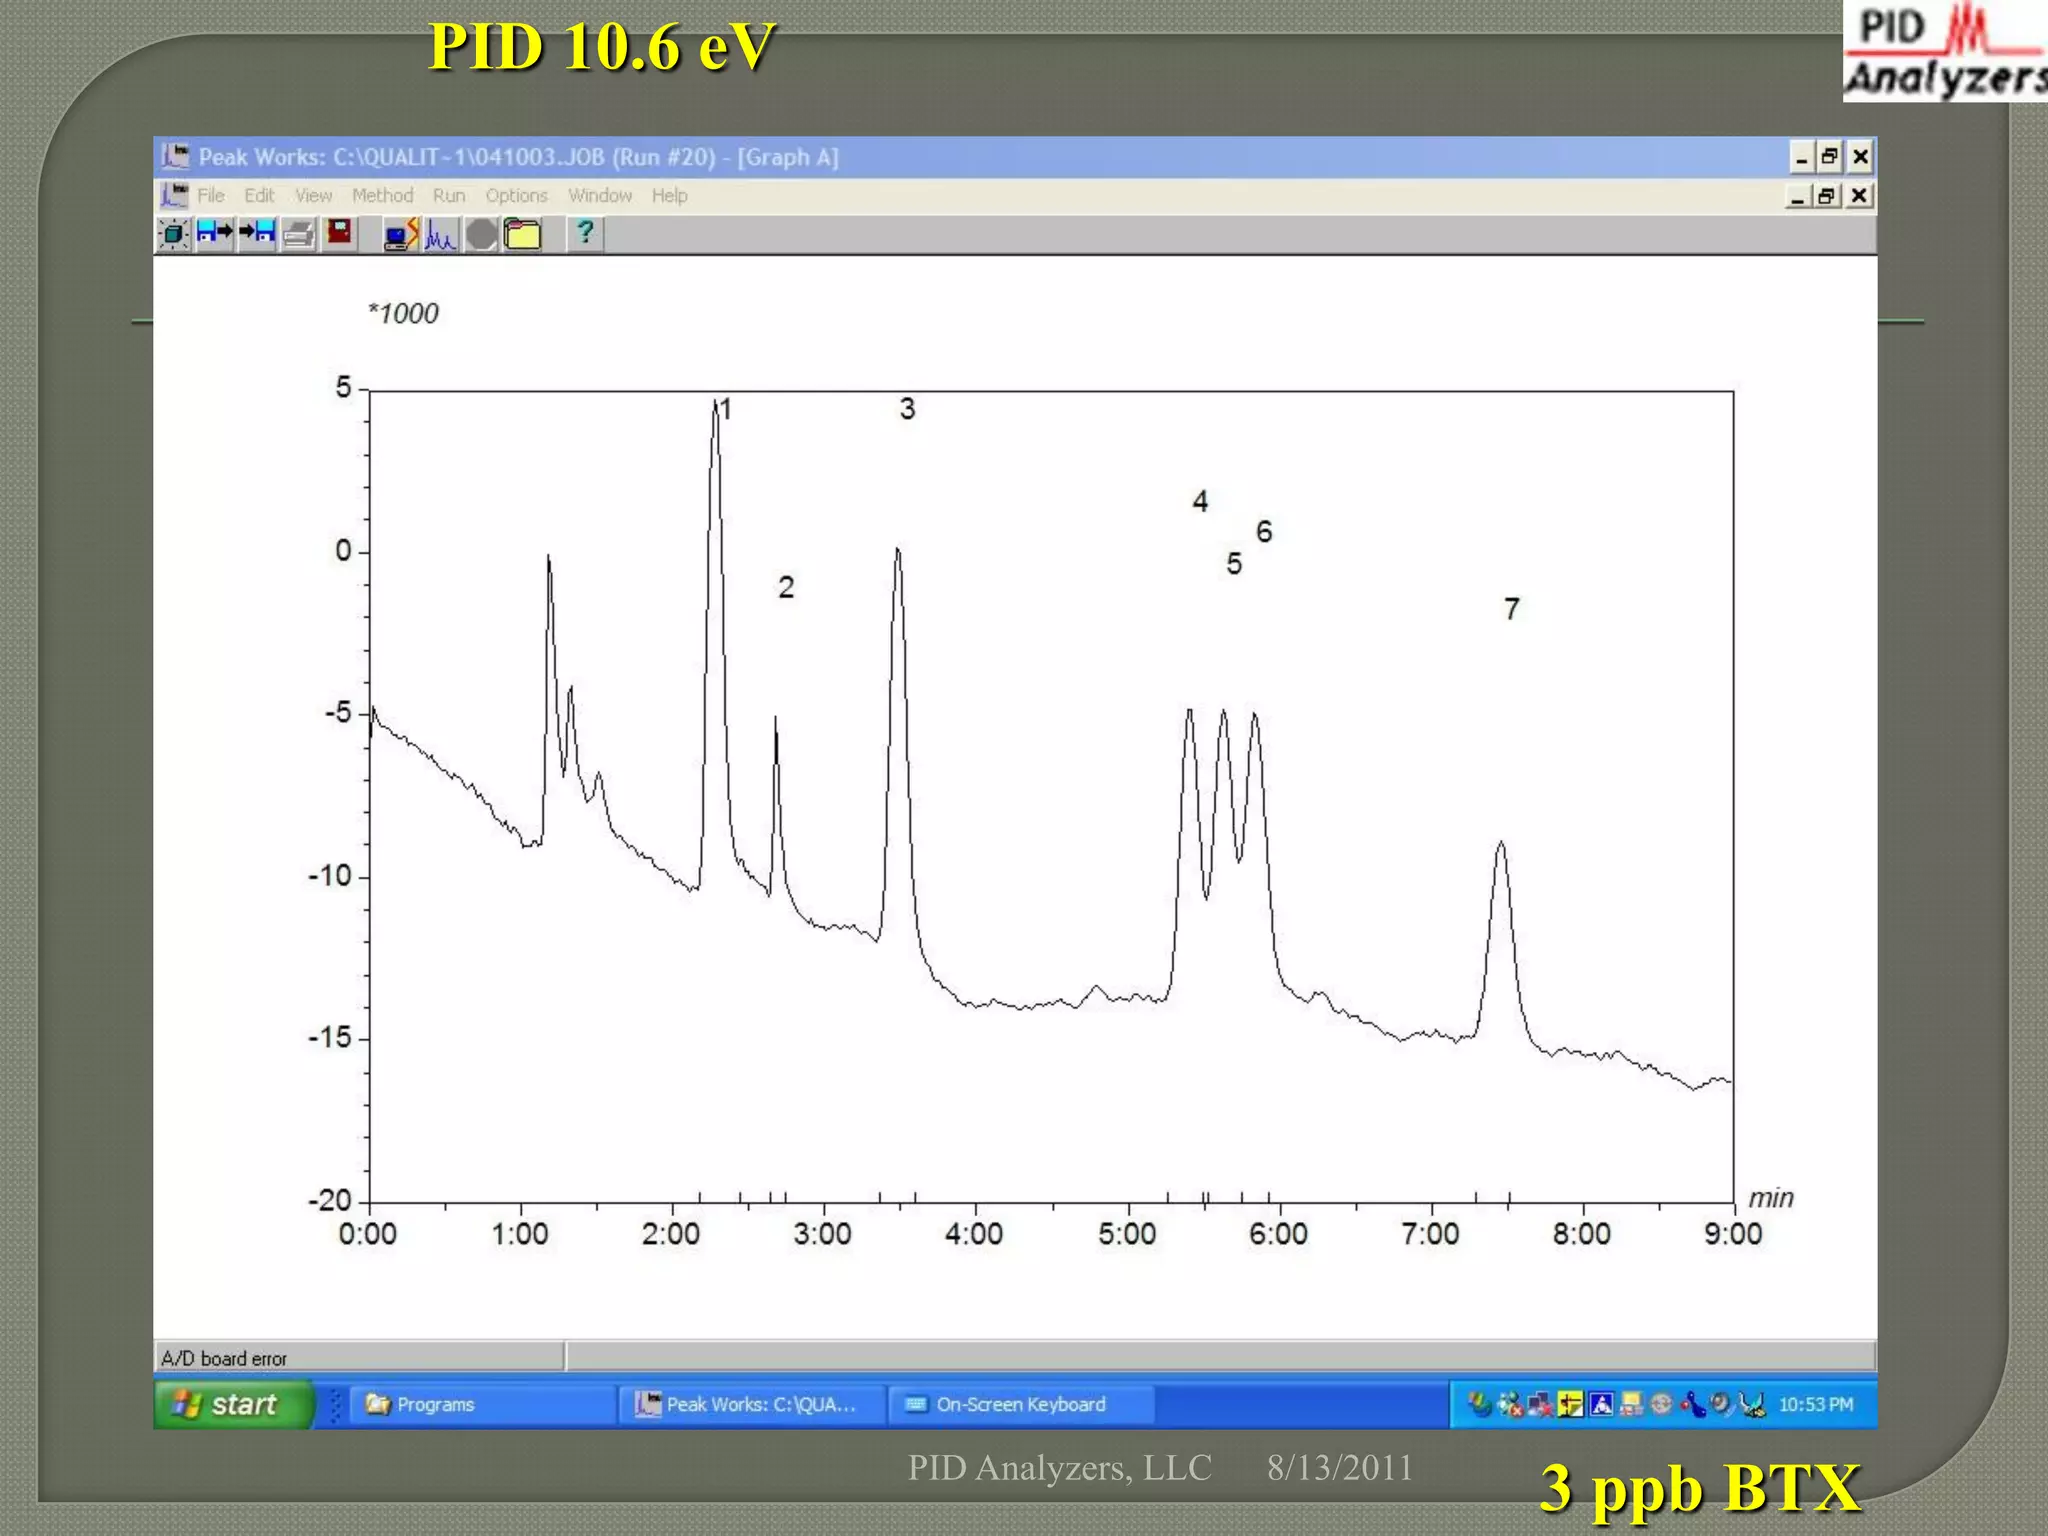This screenshot has height=1536, width=2048.
Task: Click peak label 5 on the chromatogram
Action: (x=1234, y=564)
